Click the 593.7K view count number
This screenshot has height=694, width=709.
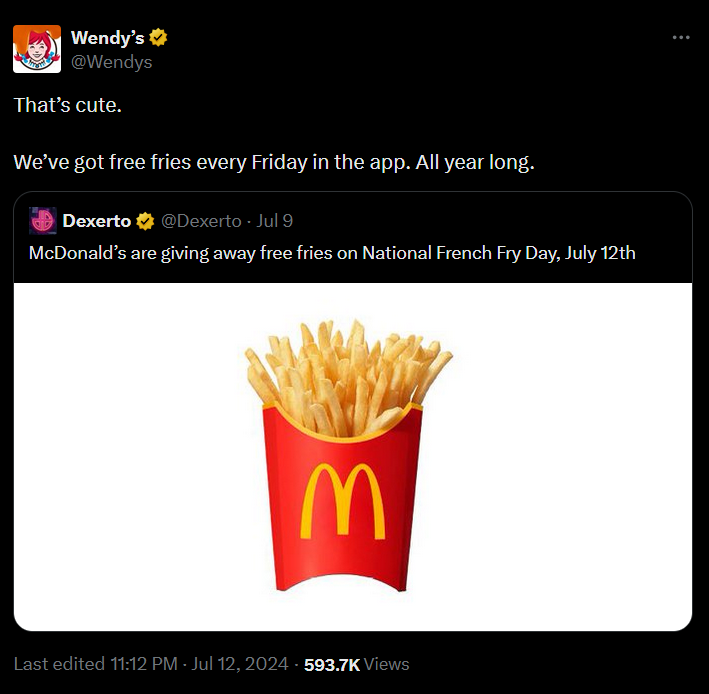(331, 664)
